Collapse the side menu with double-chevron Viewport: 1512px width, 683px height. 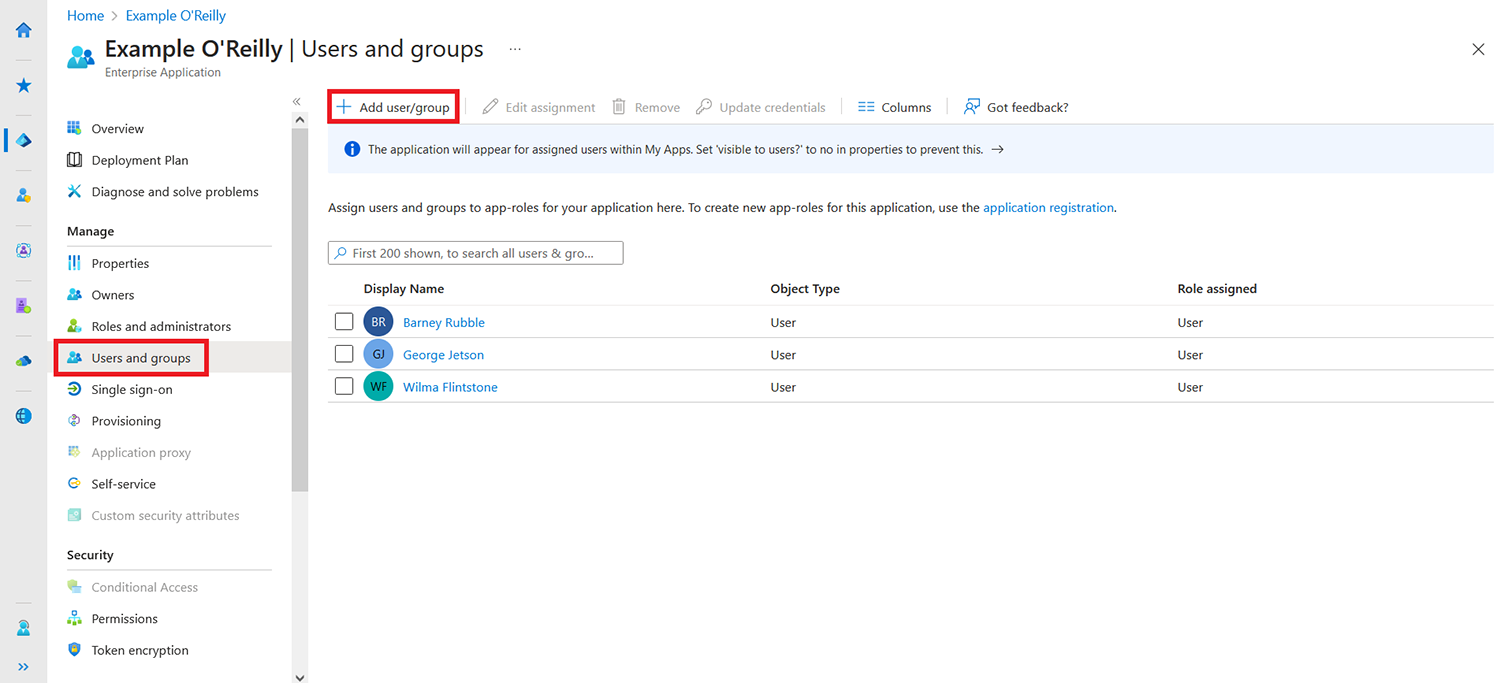click(x=297, y=102)
